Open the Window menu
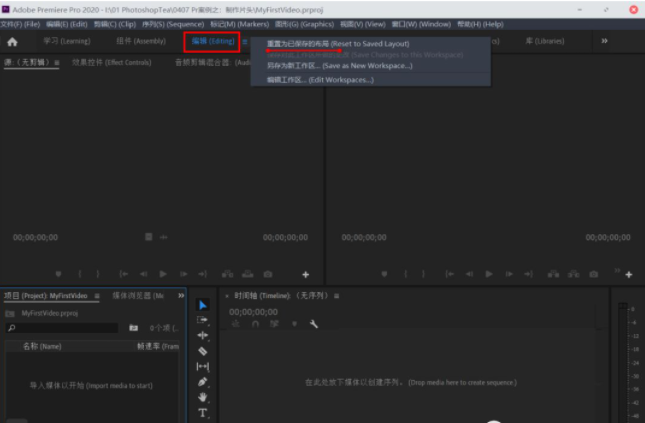 tap(421, 24)
